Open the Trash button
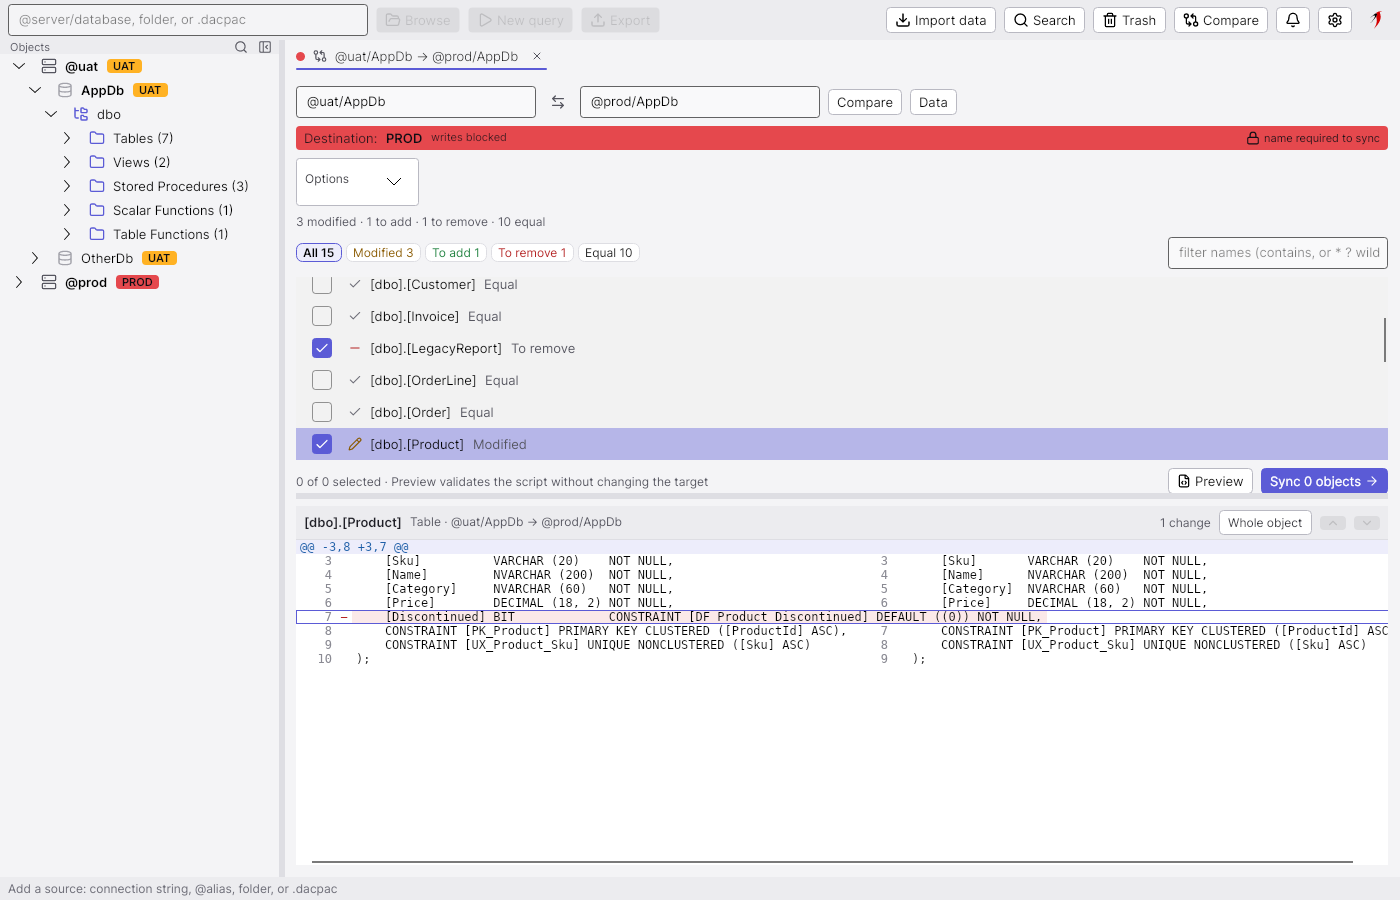The image size is (1400, 900). tap(1129, 20)
